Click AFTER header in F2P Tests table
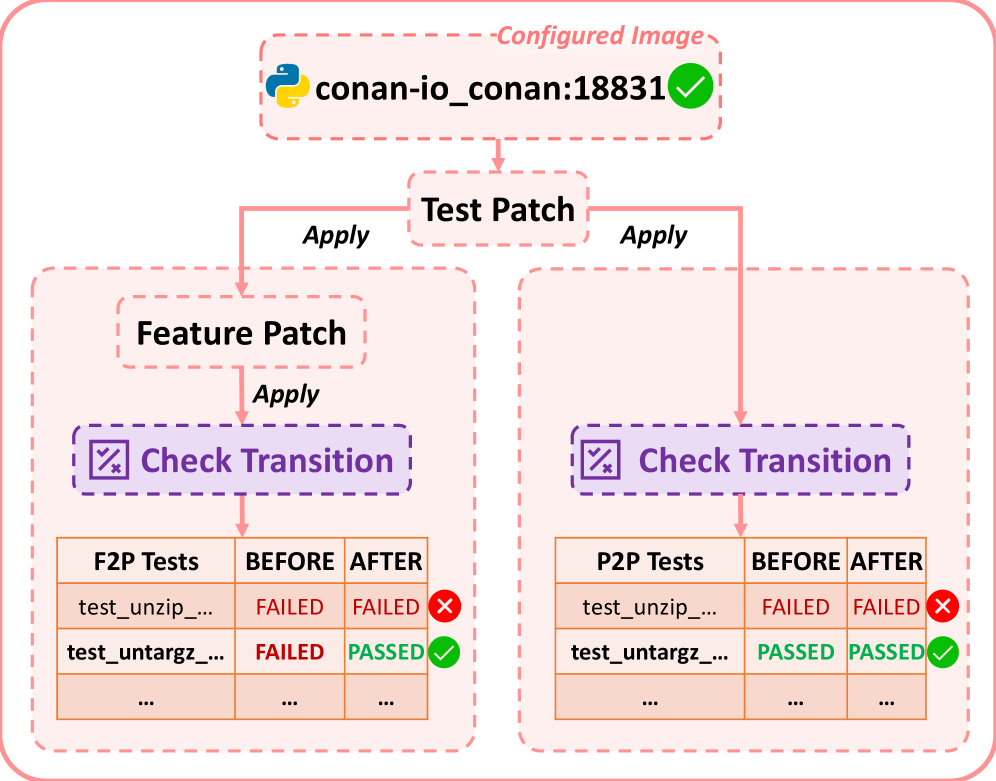This screenshot has width=996, height=781. click(386, 561)
